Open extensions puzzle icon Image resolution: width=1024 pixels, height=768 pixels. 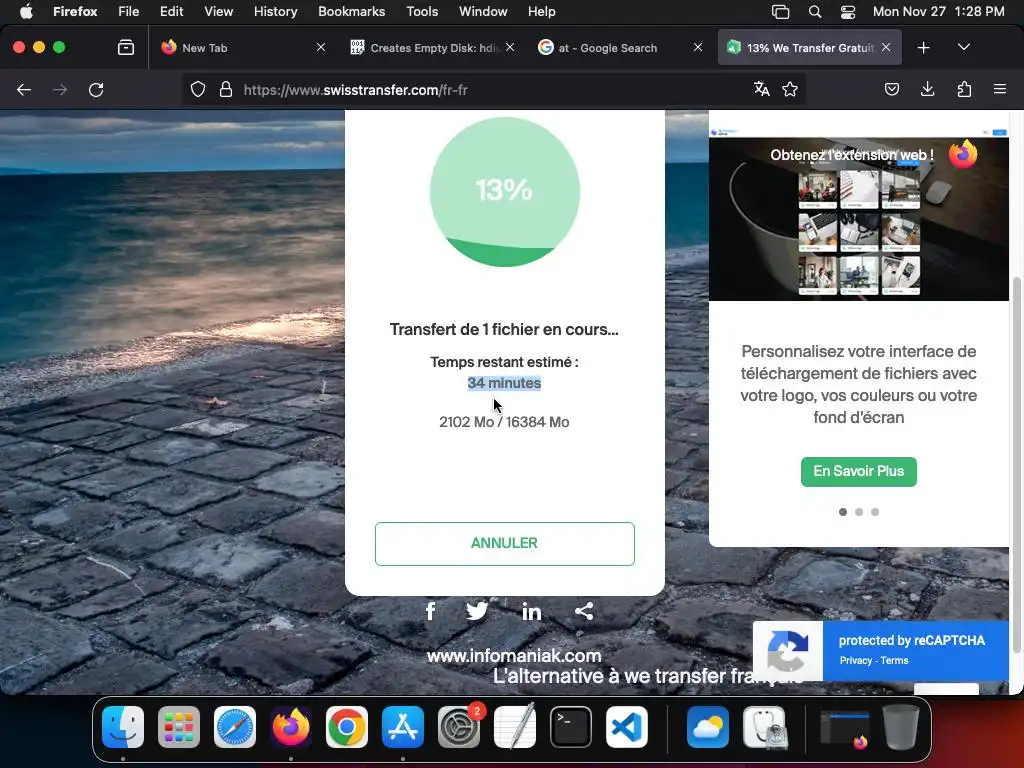tap(964, 89)
